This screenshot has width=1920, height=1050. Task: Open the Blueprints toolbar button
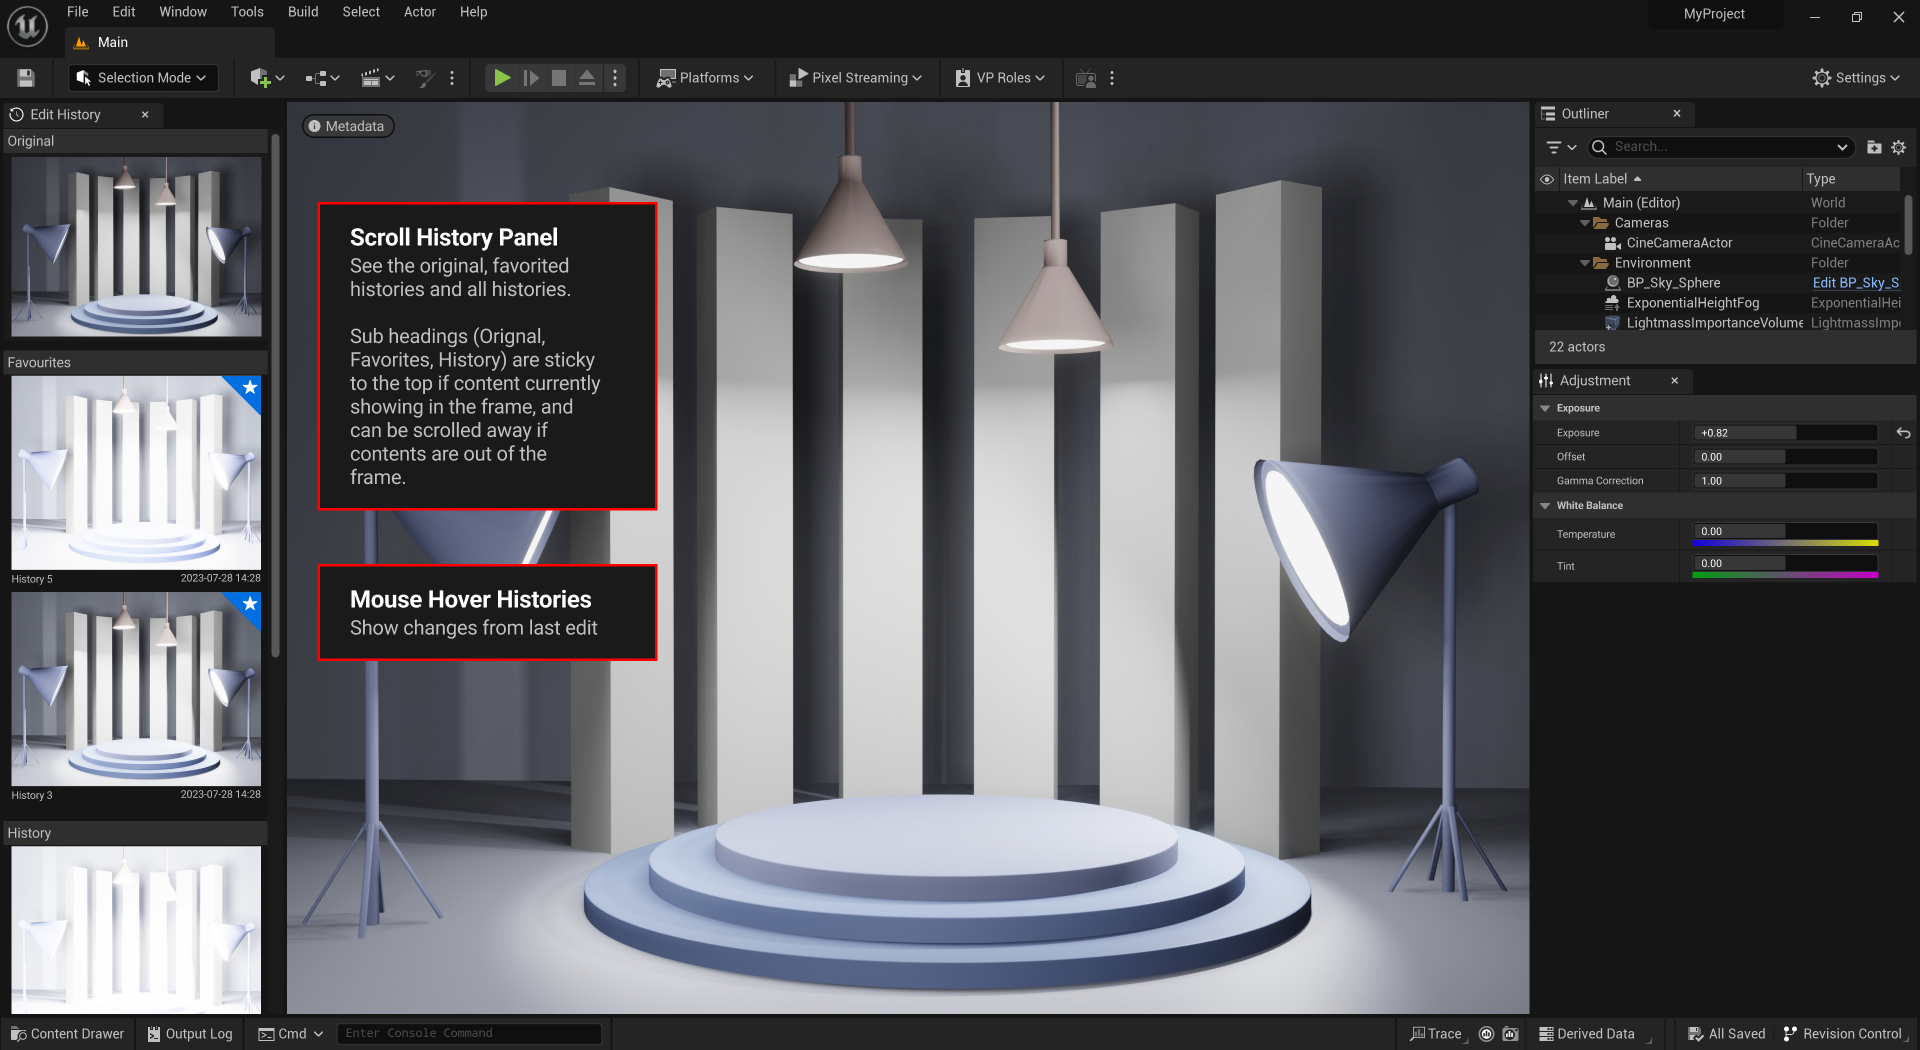(x=322, y=78)
